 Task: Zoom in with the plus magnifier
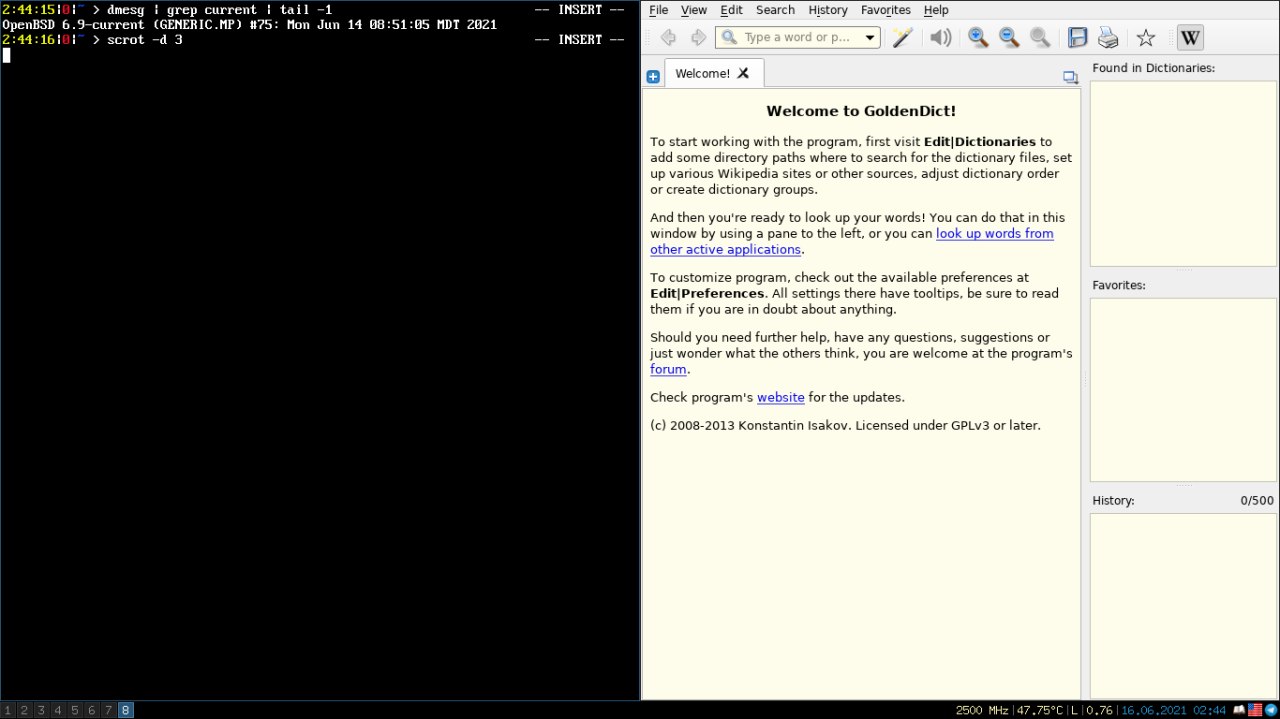coord(978,38)
